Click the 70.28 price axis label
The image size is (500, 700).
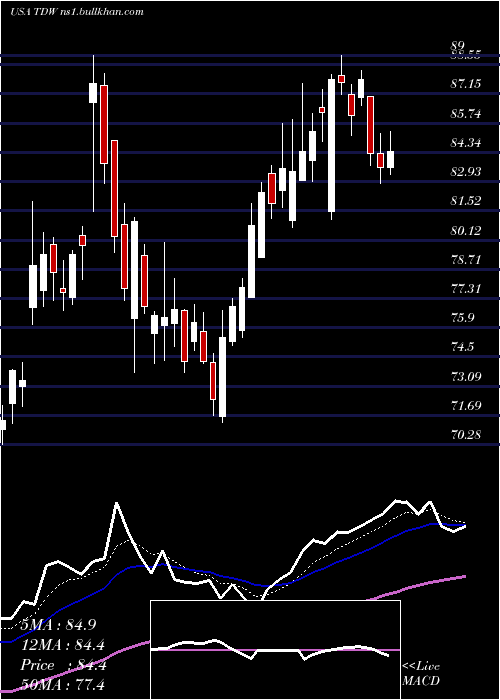[x=466, y=434]
